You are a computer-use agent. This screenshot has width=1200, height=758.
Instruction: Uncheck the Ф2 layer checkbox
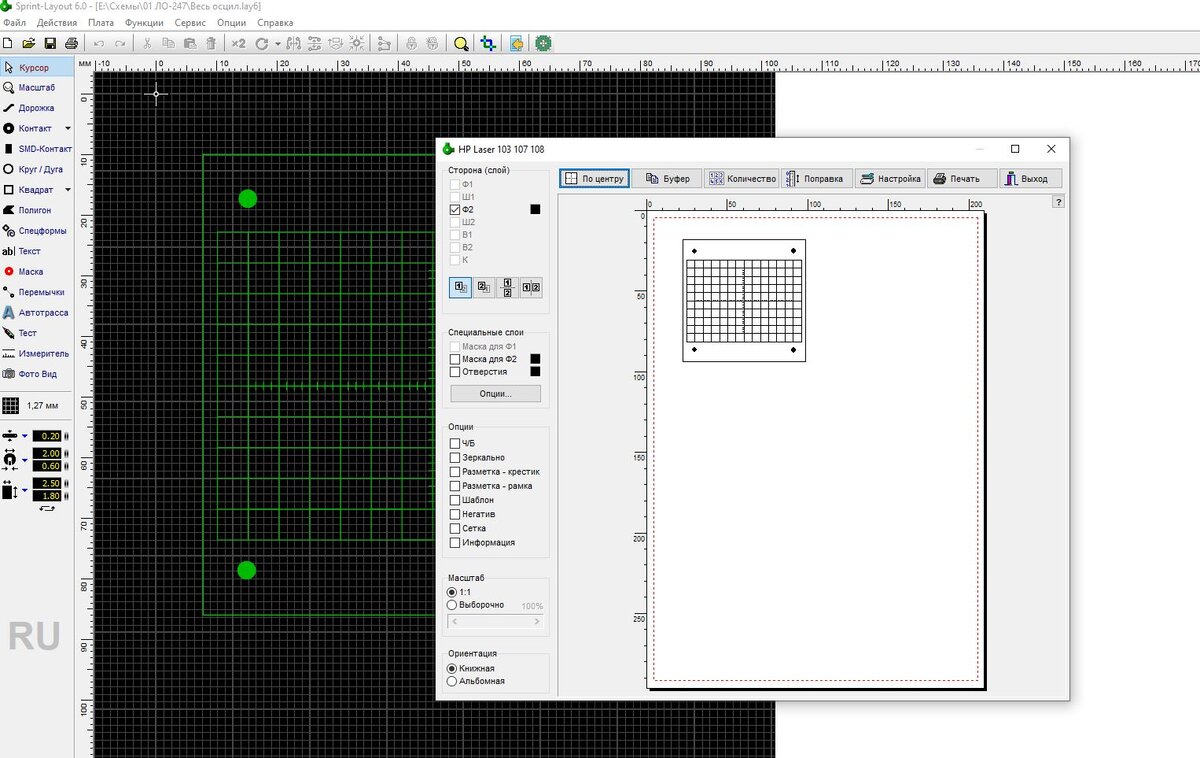coord(456,210)
